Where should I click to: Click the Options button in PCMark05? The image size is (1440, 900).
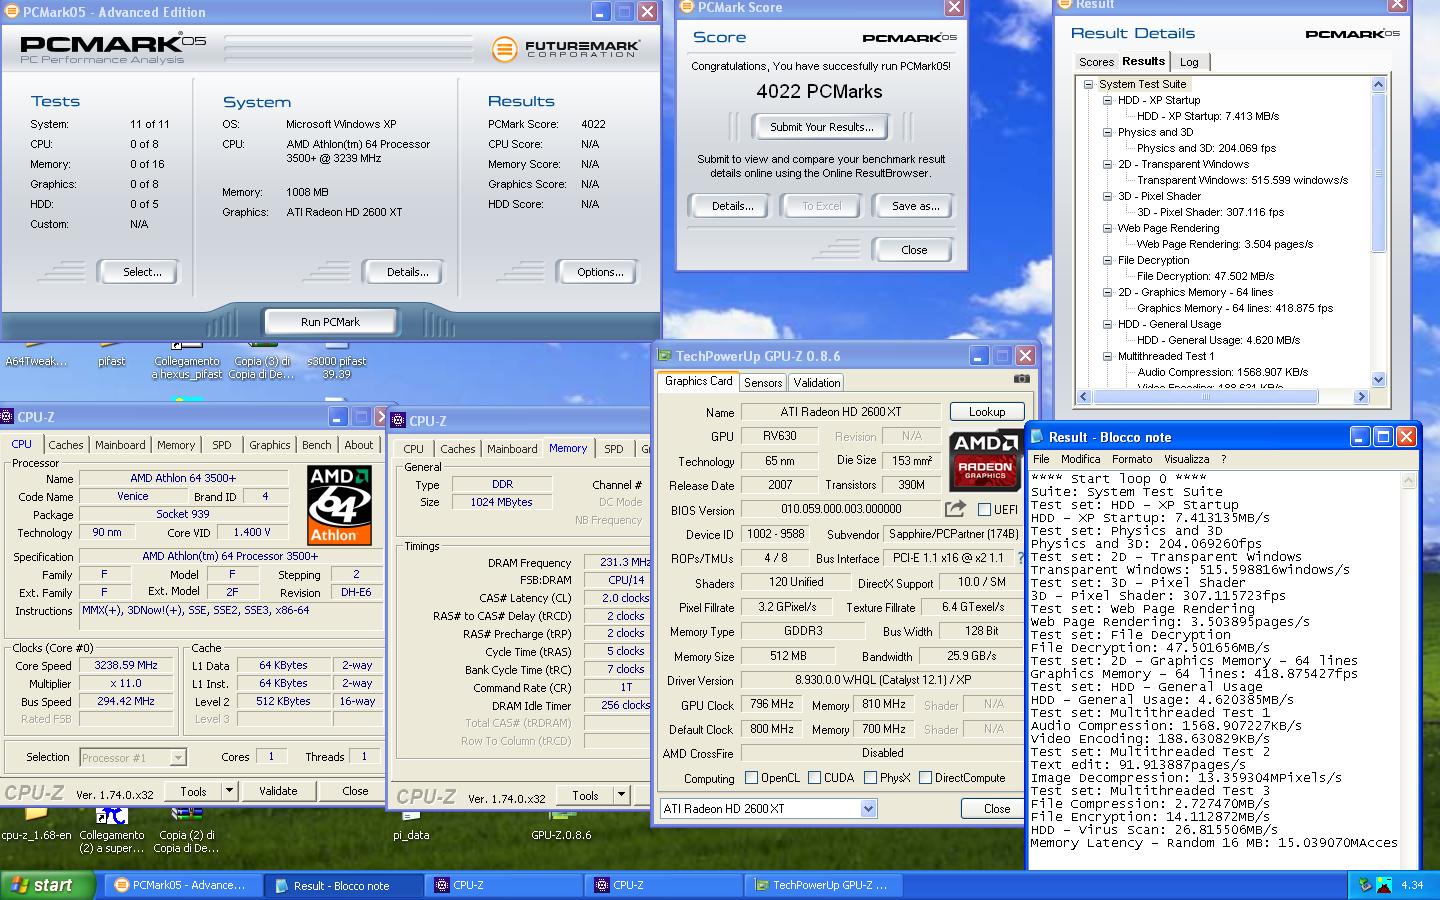pos(600,272)
